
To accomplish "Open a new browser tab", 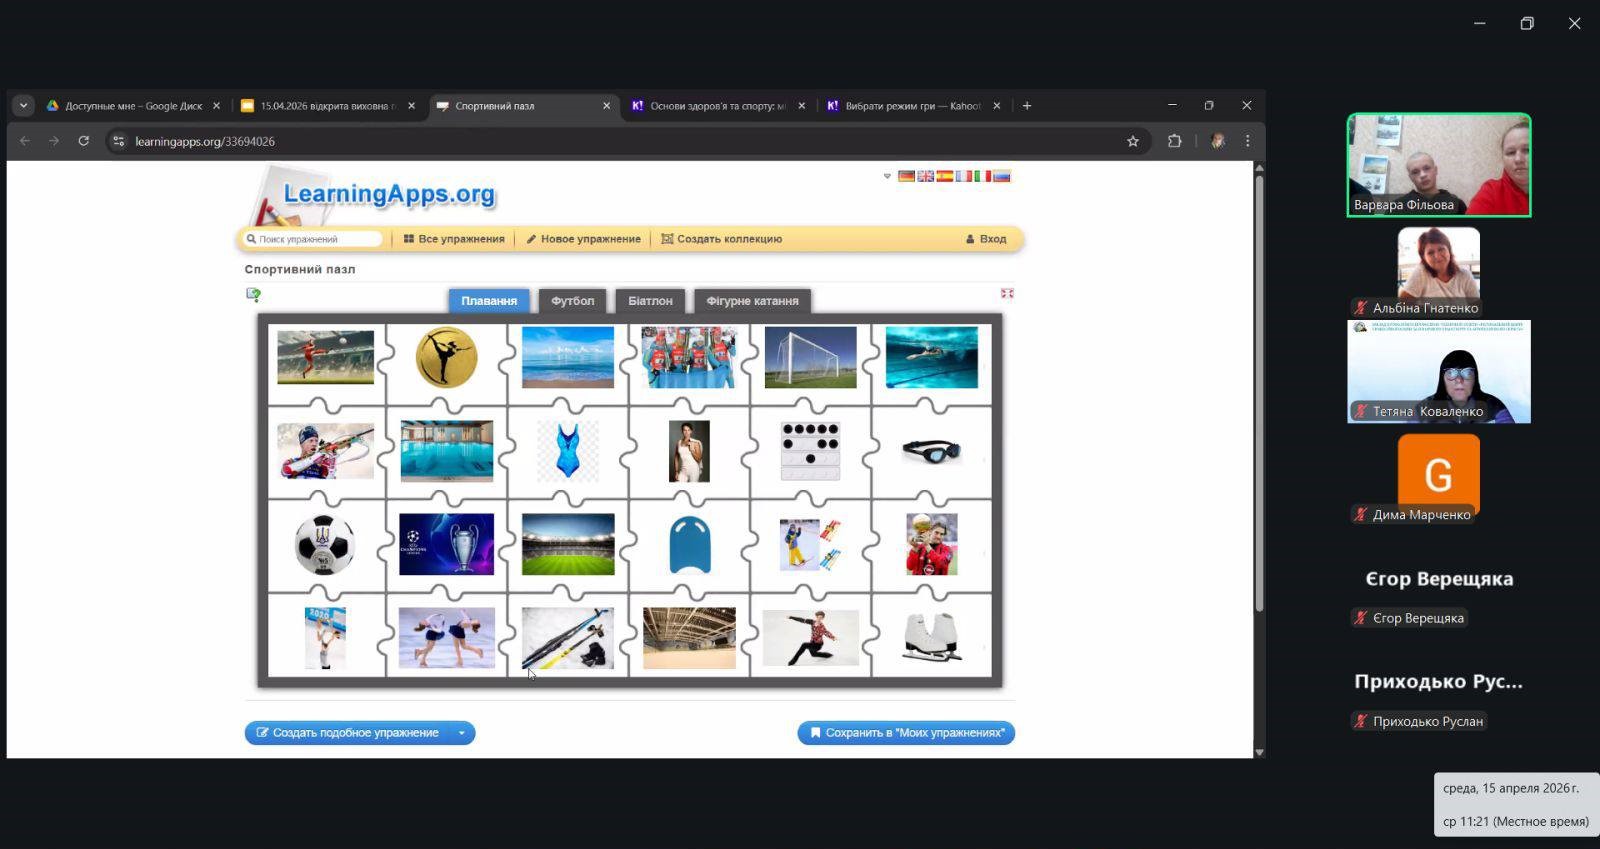I will click(x=1027, y=106).
